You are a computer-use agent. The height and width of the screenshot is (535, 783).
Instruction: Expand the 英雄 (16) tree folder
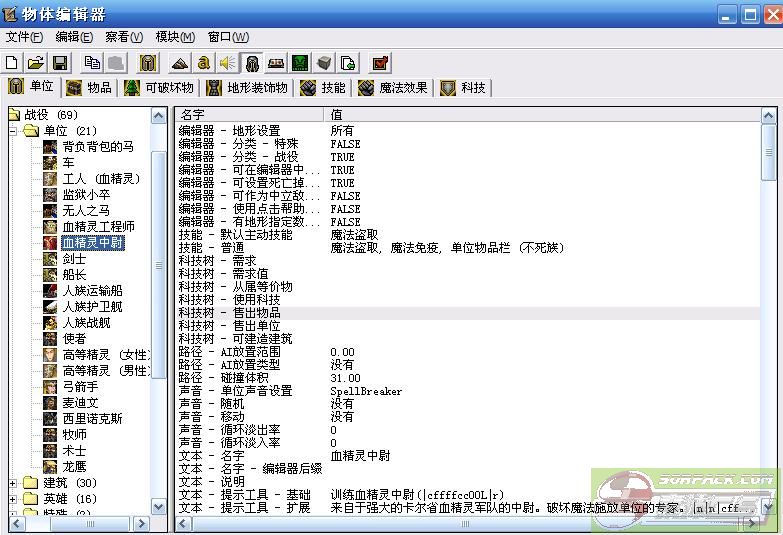(x=14, y=499)
